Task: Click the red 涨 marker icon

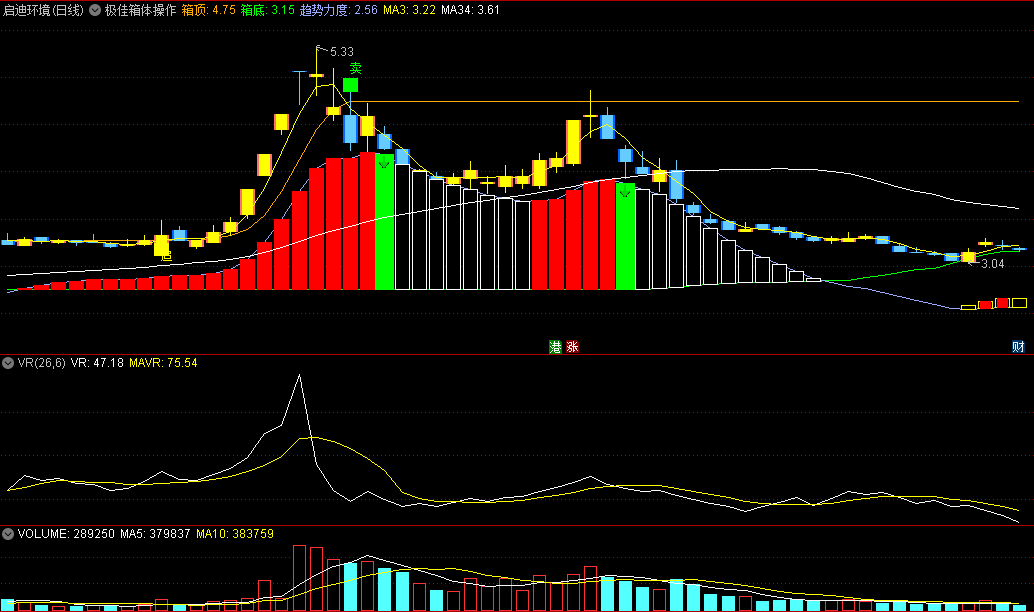Action: point(572,347)
